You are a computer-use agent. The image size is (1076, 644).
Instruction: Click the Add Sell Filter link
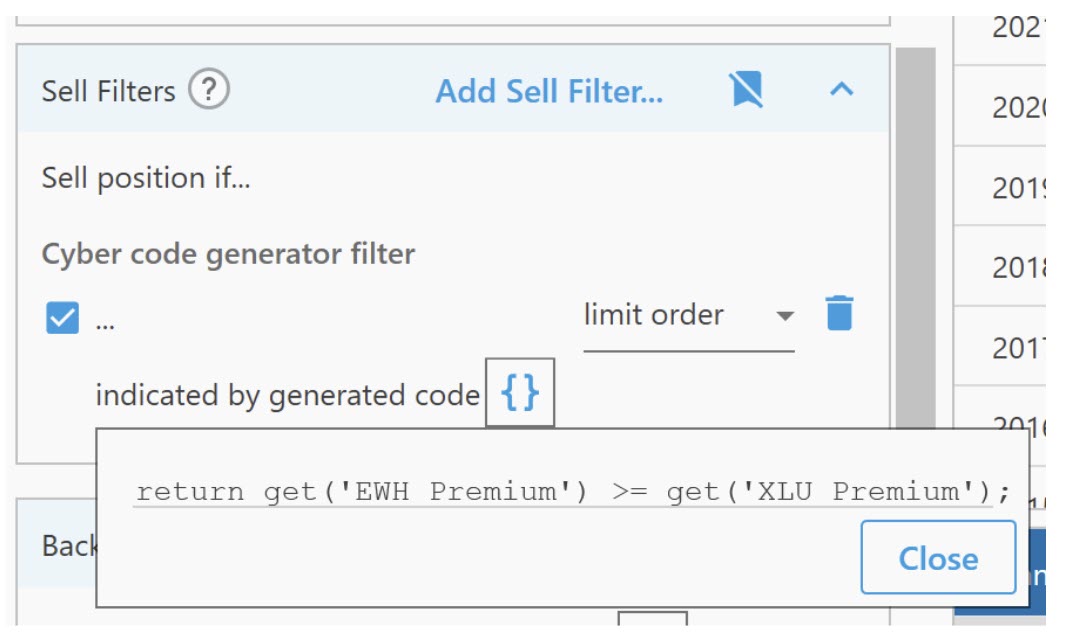point(549,92)
